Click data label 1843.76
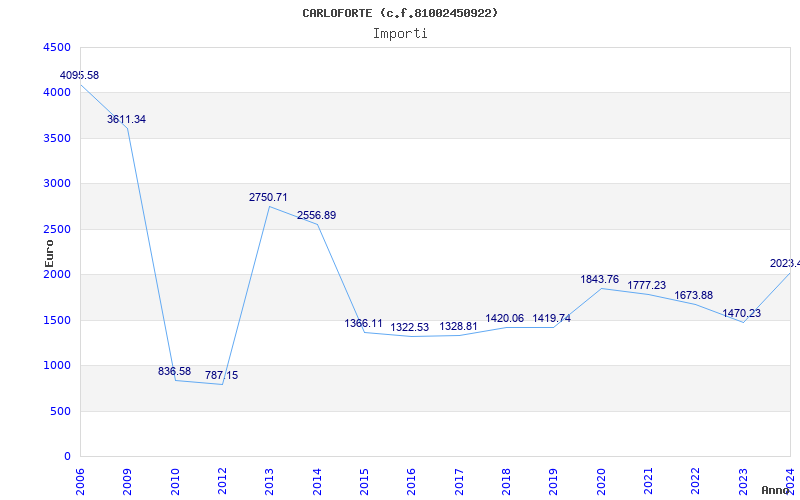This screenshot has height=500, width=800. coord(599,280)
